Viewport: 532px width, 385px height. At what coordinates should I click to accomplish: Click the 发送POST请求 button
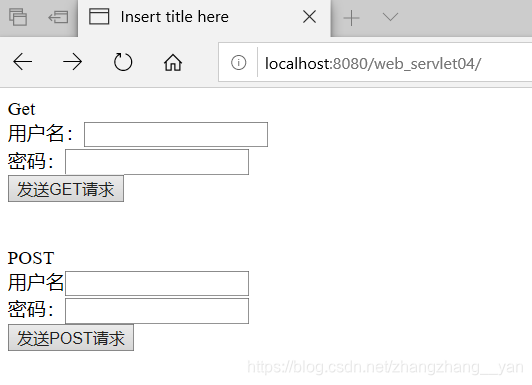71,338
